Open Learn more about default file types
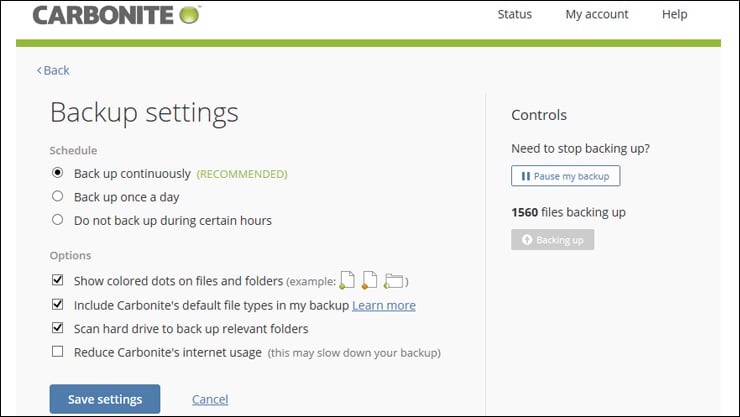Screen dimensions: 740x417 pos(384,305)
